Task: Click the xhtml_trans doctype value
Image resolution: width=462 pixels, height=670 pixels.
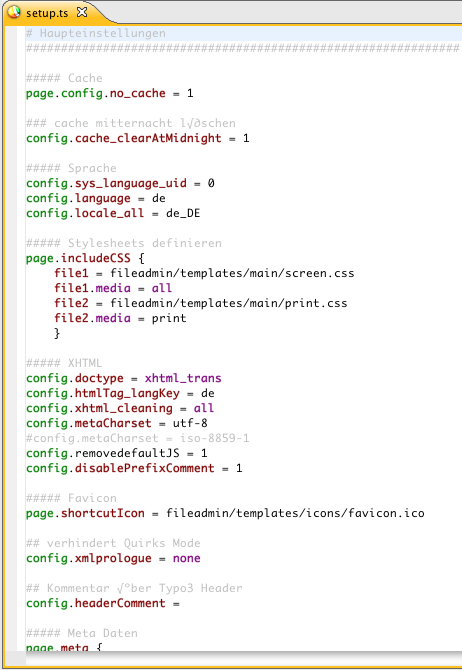Action: click(183, 378)
